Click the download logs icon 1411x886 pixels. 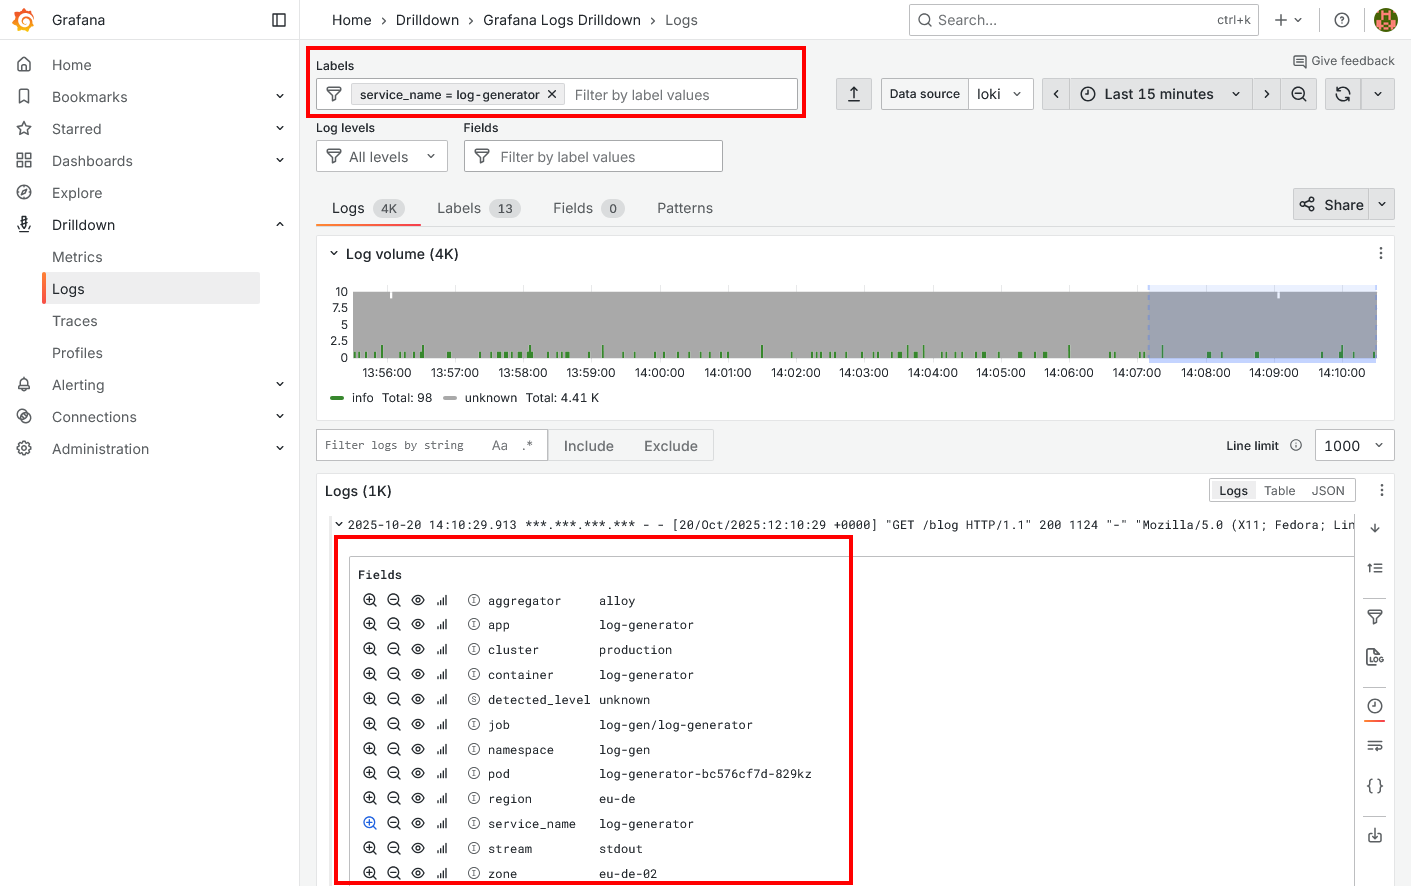(x=1375, y=836)
